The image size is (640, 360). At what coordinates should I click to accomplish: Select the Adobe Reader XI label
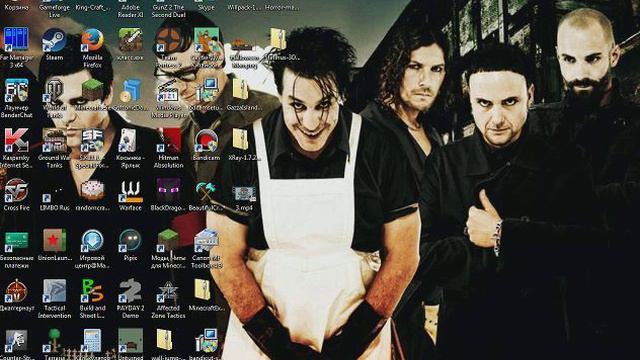coord(130,11)
